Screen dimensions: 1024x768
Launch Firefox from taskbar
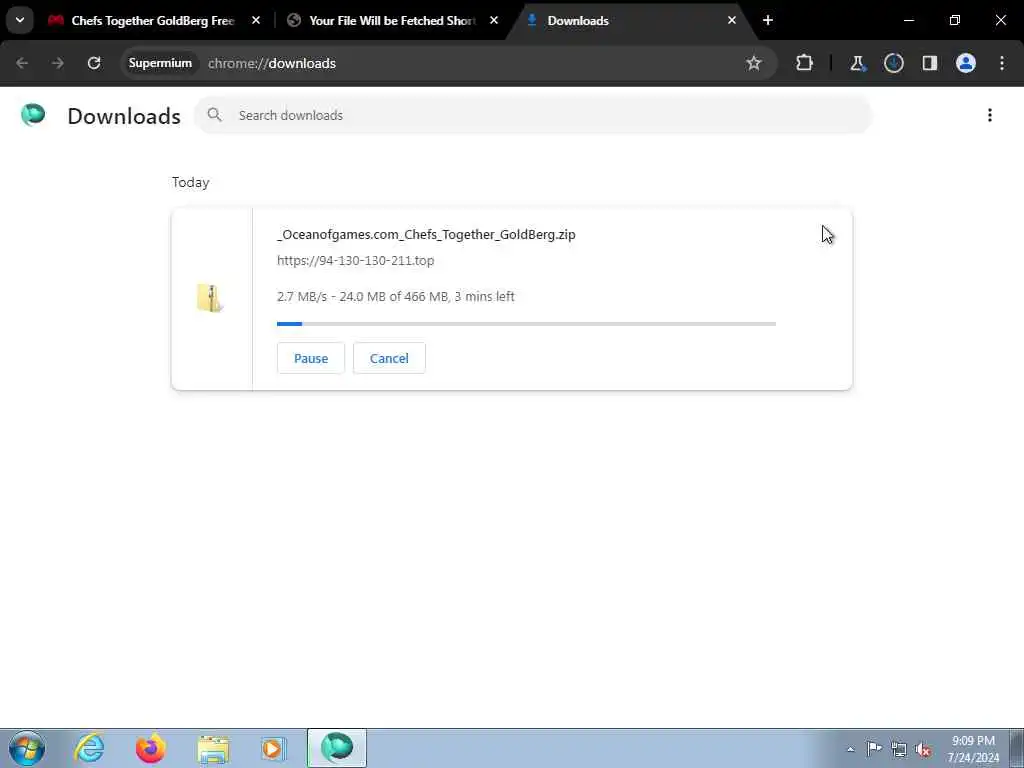pos(150,748)
